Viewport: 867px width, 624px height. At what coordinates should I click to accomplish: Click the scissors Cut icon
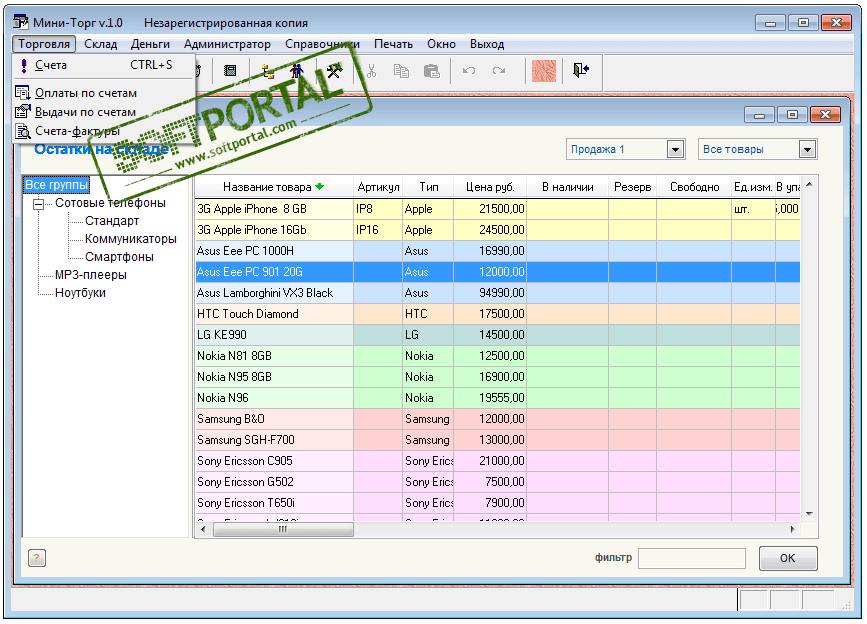(371, 71)
